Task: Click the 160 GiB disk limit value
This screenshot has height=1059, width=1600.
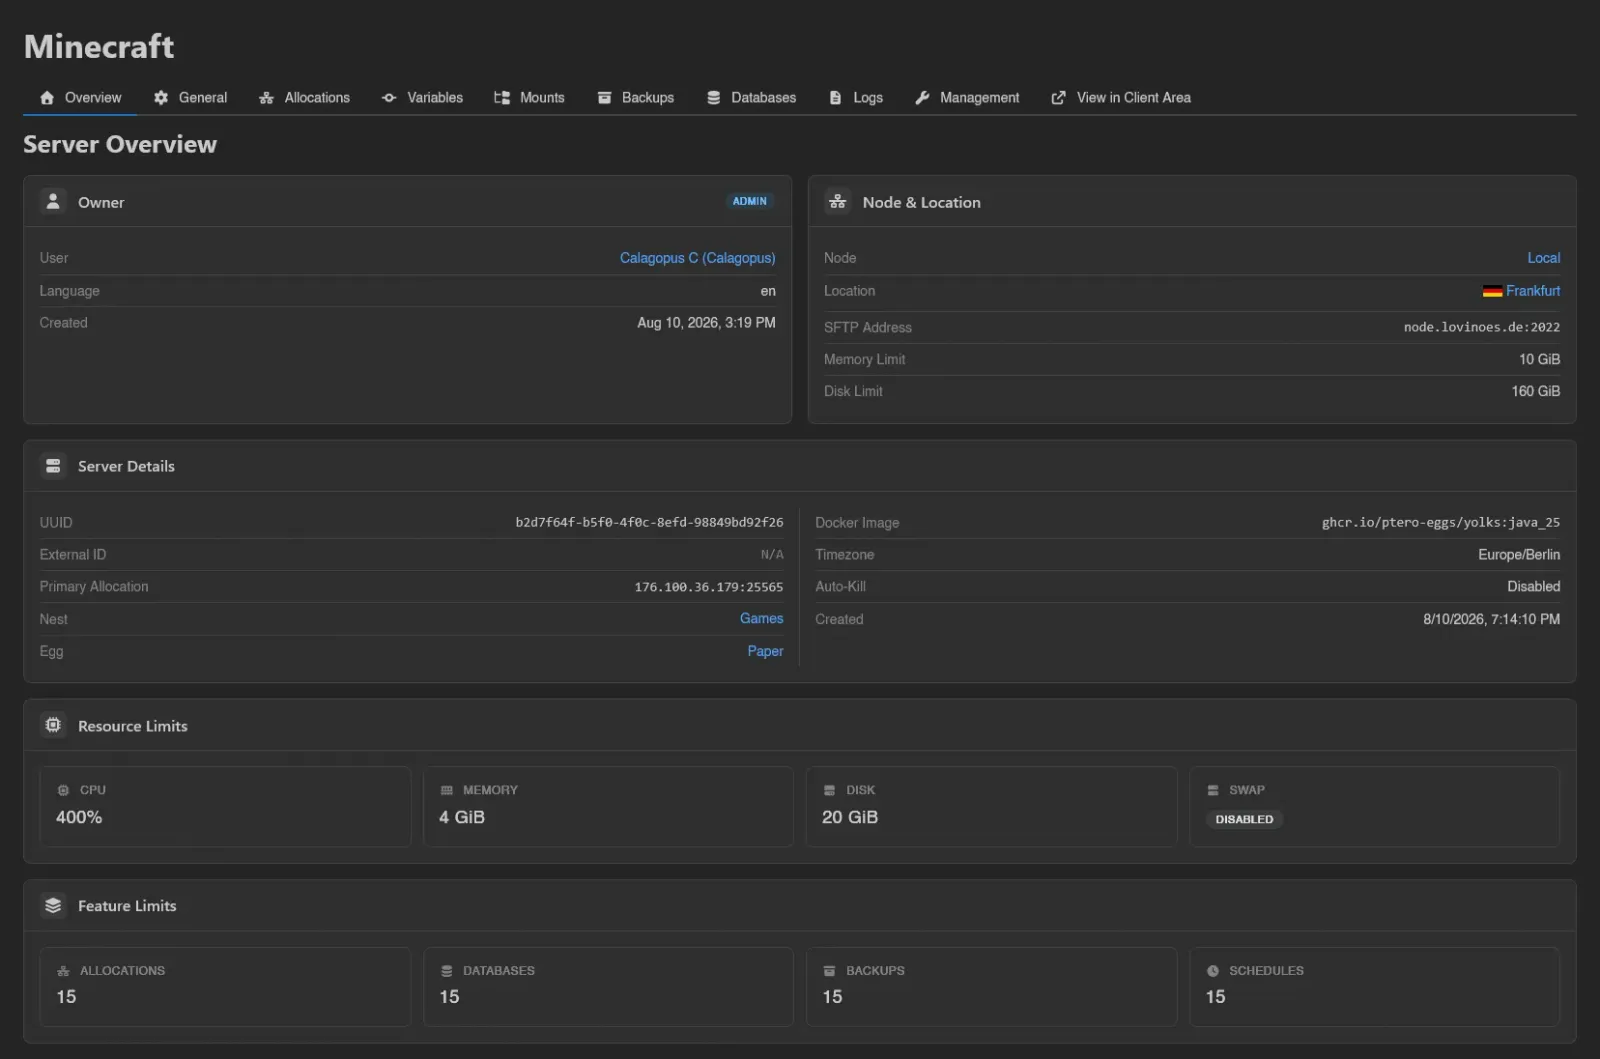Action: click(x=1535, y=391)
